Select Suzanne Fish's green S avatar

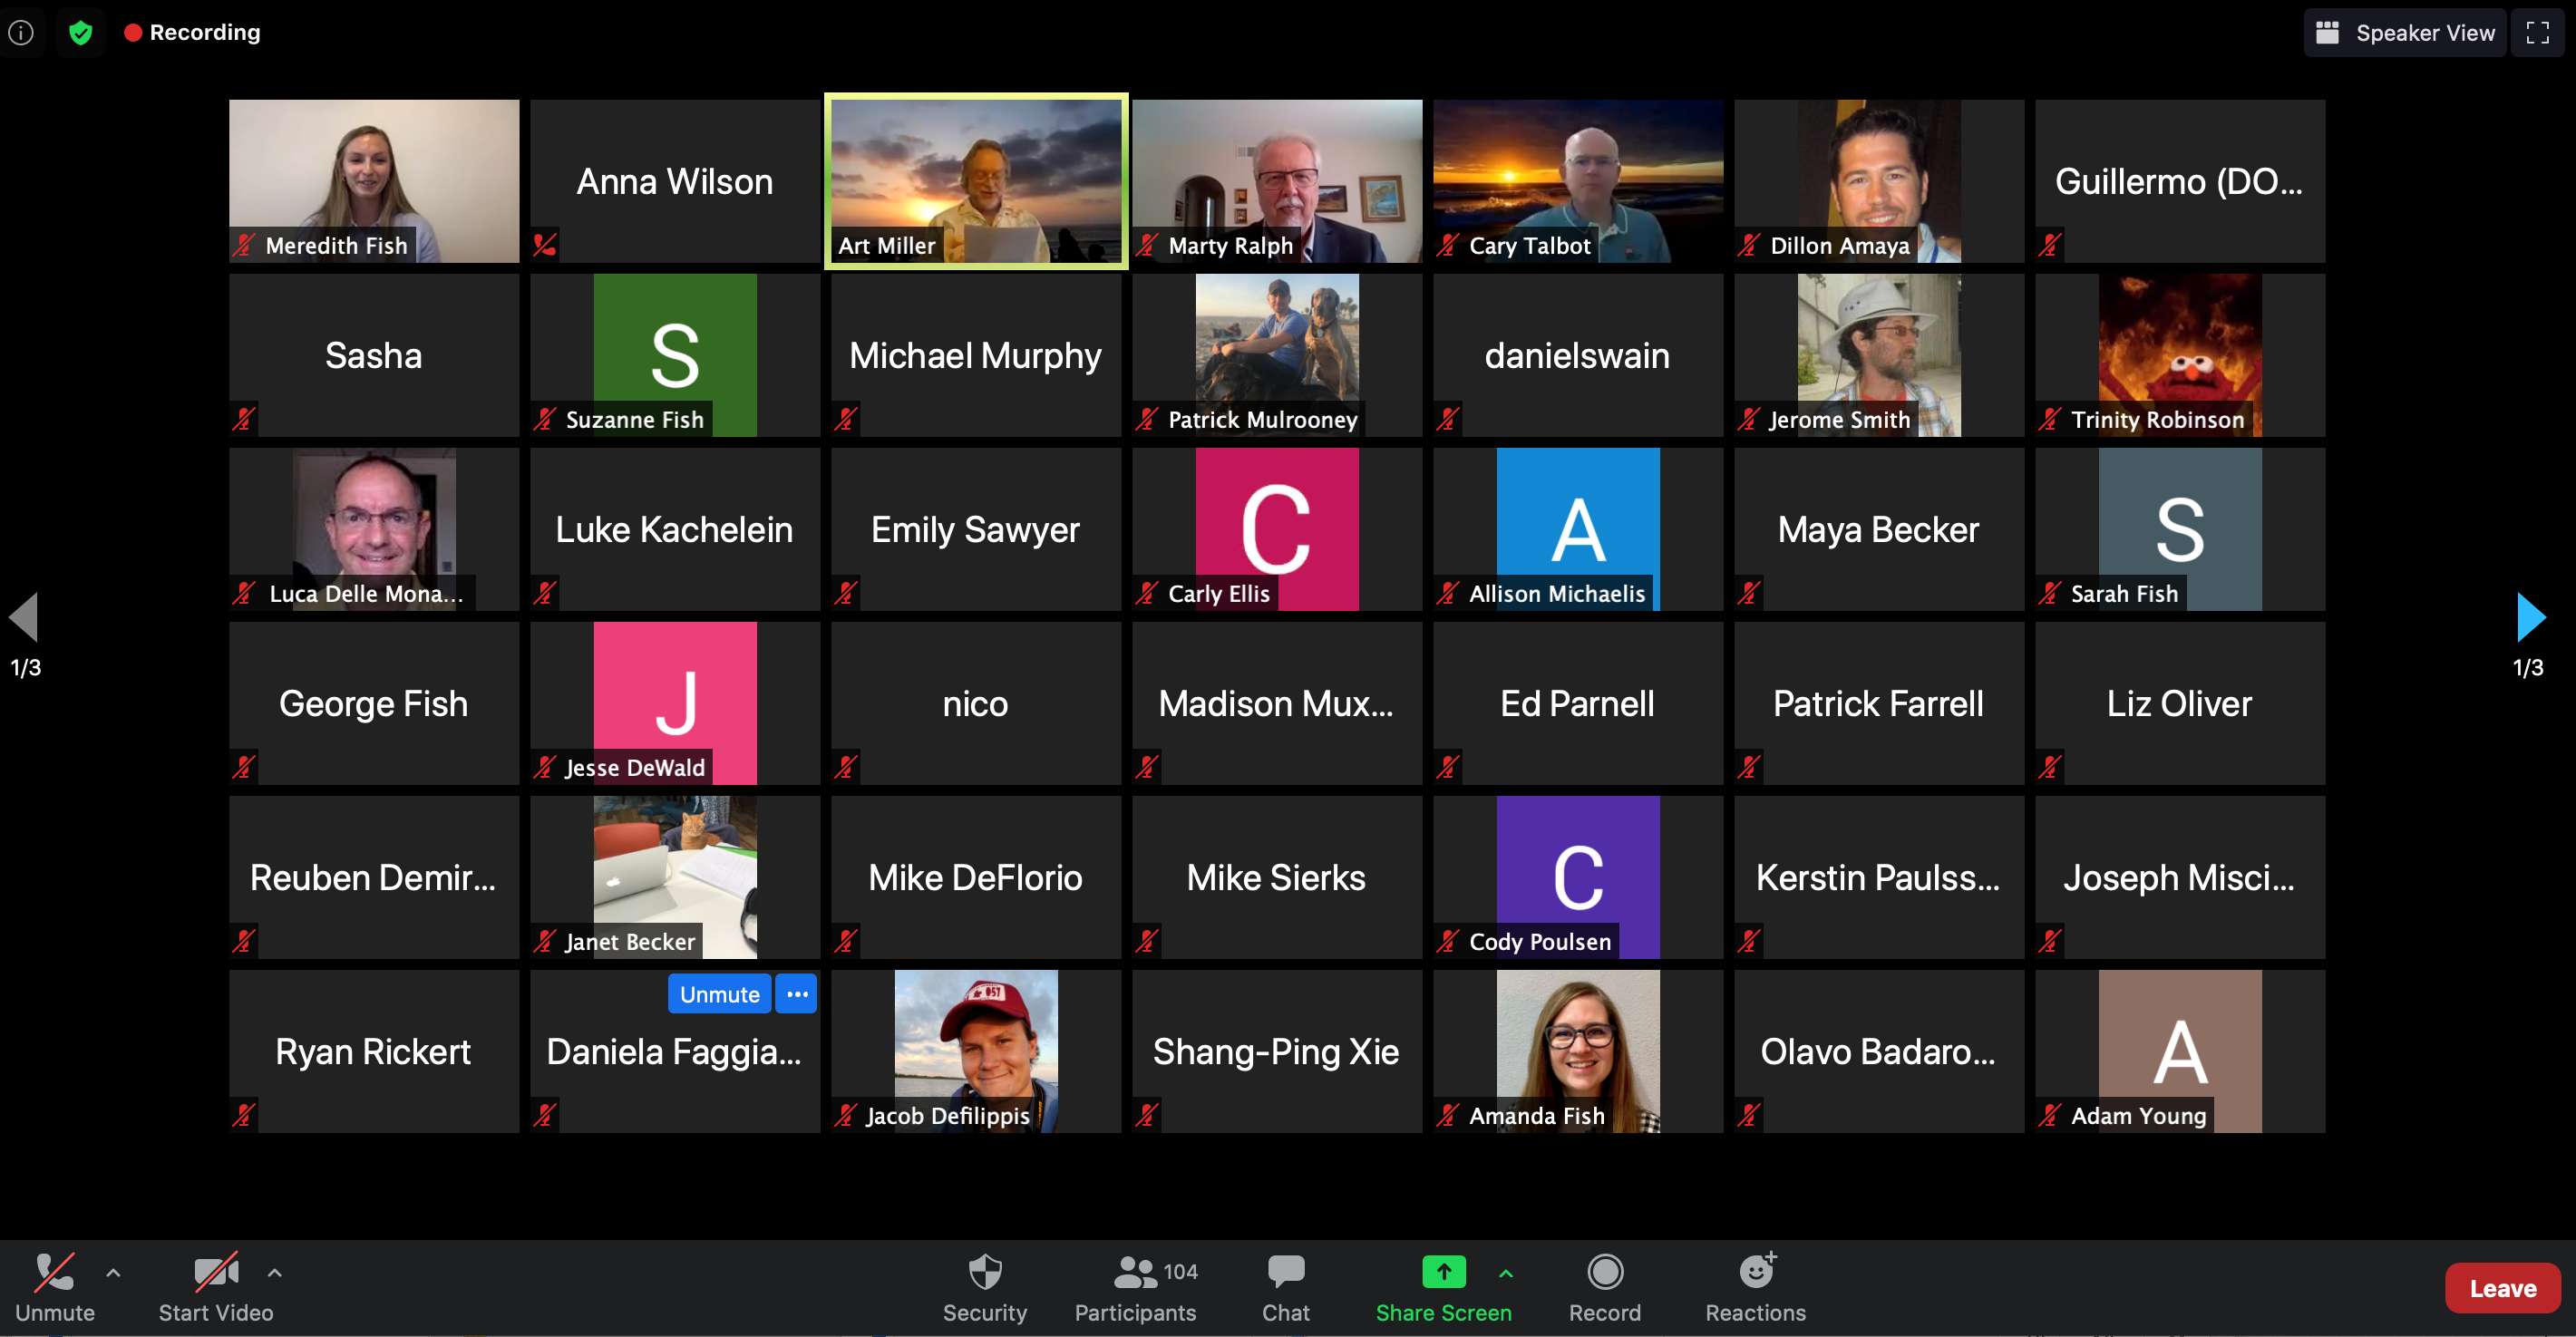[x=675, y=355]
